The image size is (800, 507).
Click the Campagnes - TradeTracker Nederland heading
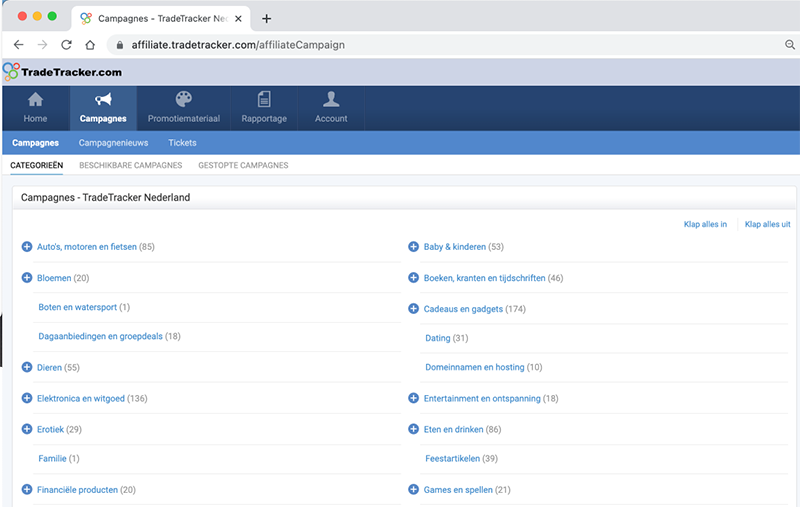(x=106, y=197)
